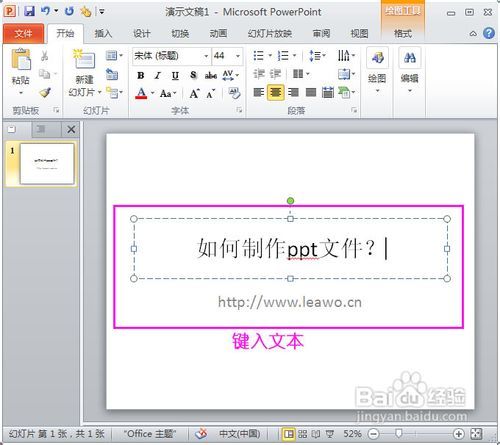Image resolution: width=500 pixels, height=445 pixels.
Task: Click the New Slide (新建幻灯片) icon
Action: (x=84, y=59)
